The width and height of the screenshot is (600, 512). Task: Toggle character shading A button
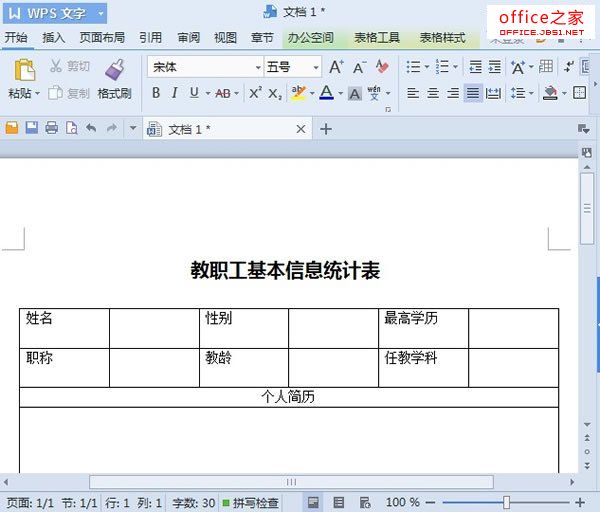[355, 94]
